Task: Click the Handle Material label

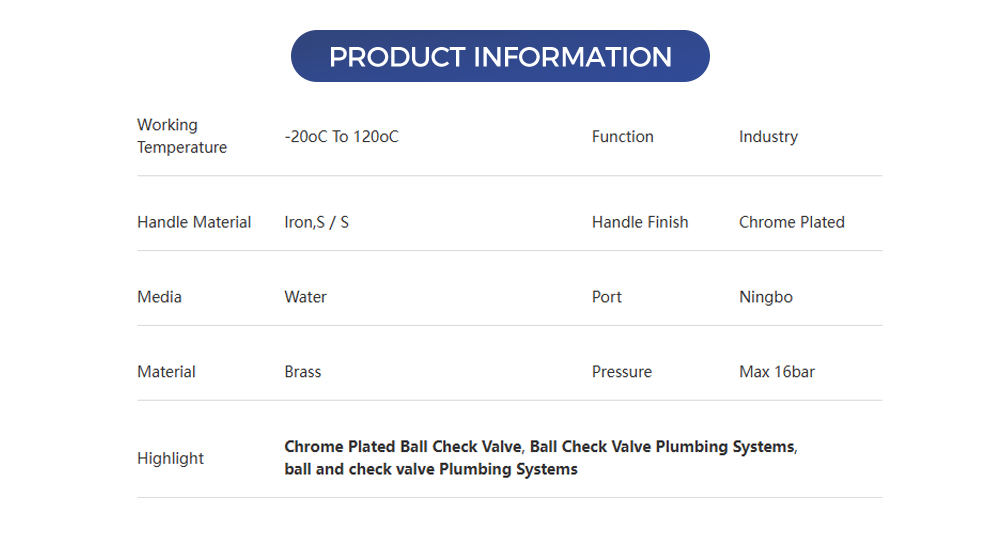Action: tap(194, 222)
